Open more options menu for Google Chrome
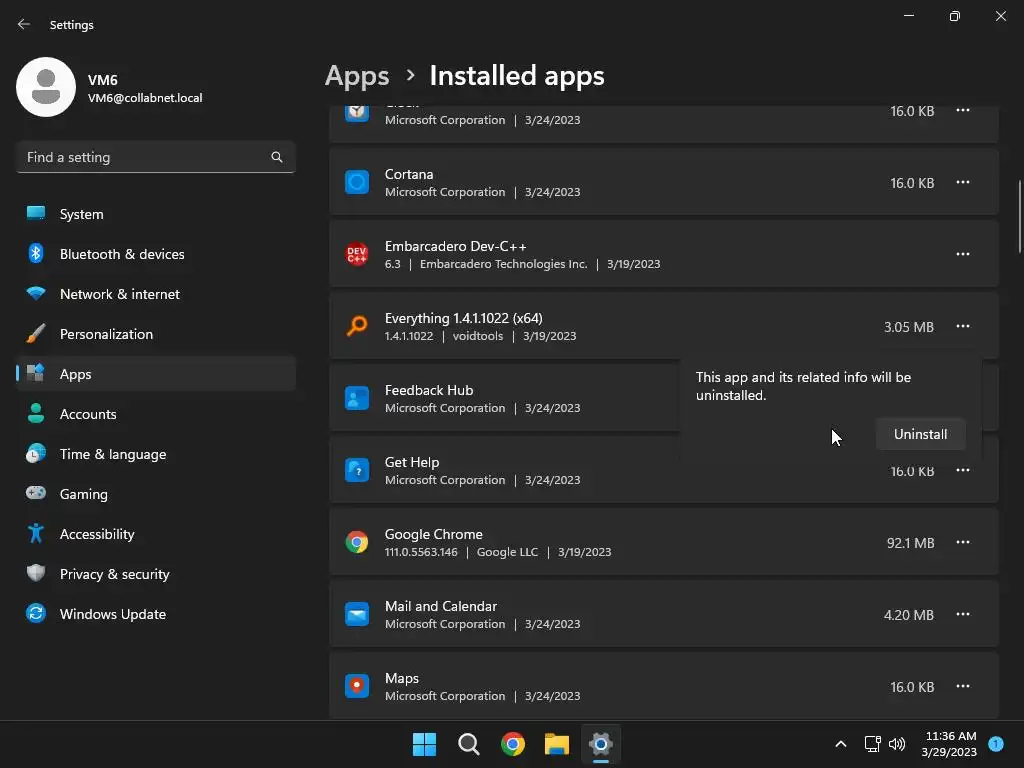1024x768 pixels. 963,543
